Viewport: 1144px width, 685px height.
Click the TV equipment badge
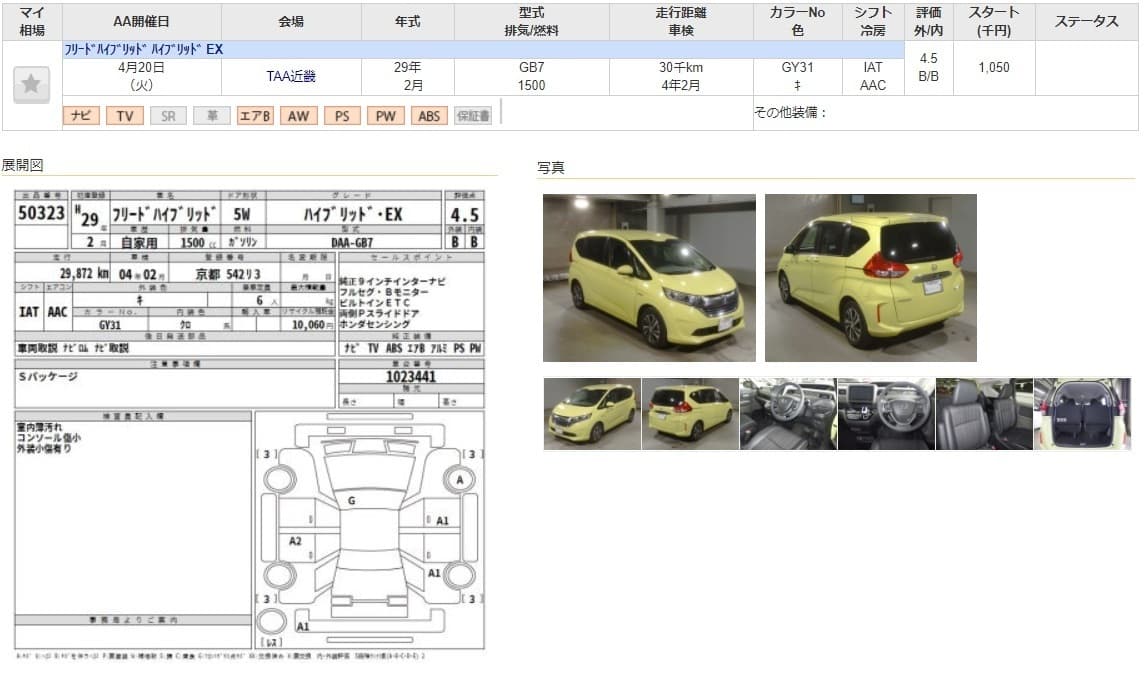(124, 116)
